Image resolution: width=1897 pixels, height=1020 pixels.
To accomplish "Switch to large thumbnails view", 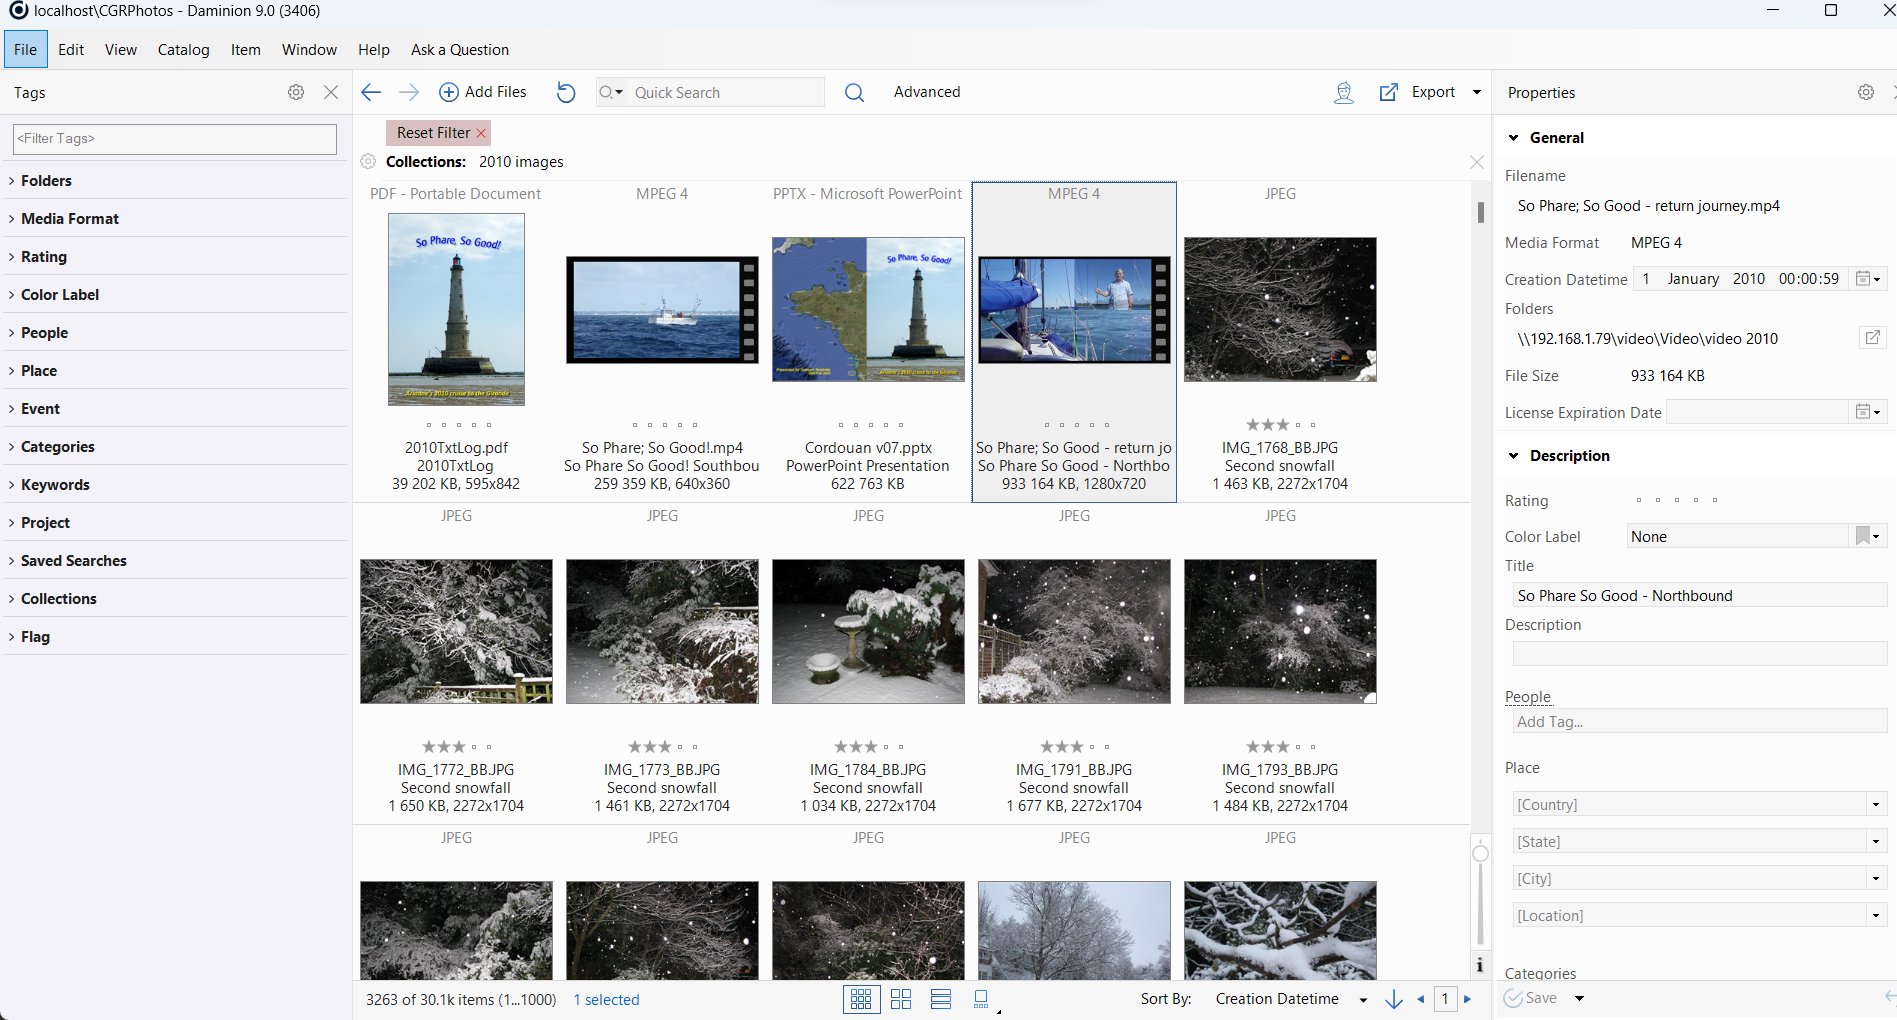I will coord(901,999).
